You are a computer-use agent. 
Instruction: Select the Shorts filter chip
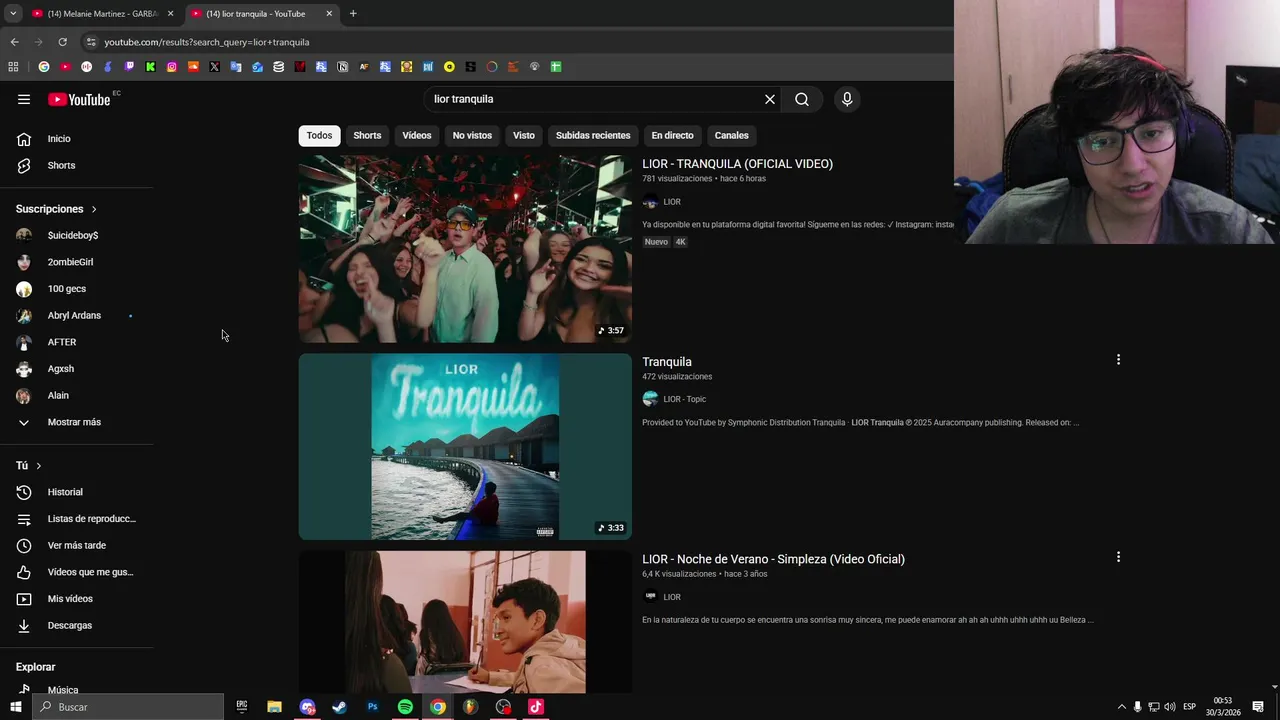click(x=367, y=135)
